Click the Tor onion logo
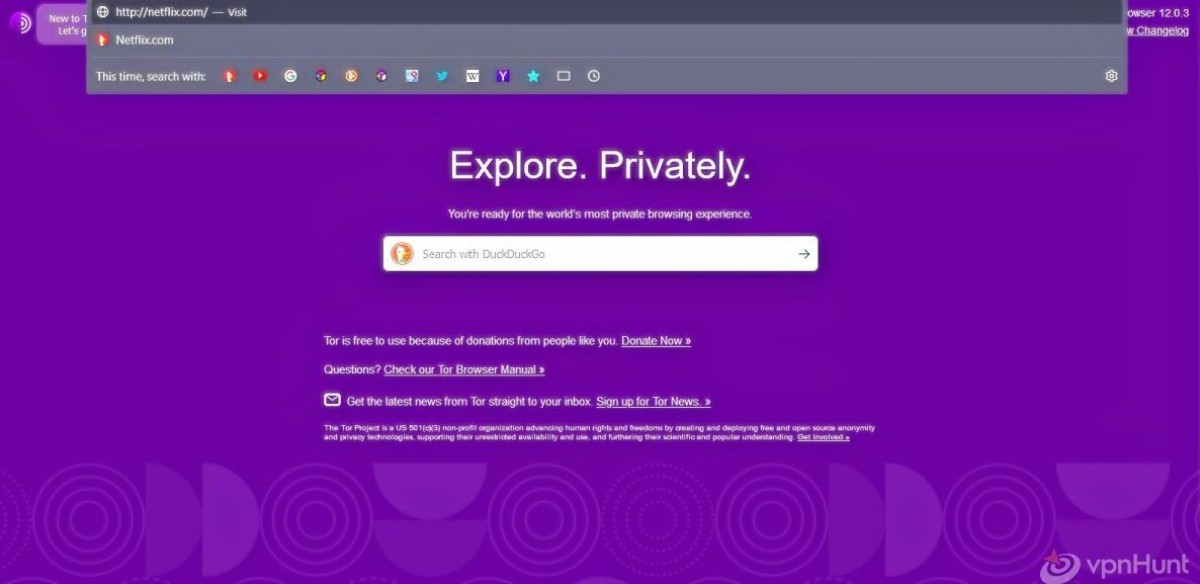The image size is (1200, 584). tap(20, 23)
